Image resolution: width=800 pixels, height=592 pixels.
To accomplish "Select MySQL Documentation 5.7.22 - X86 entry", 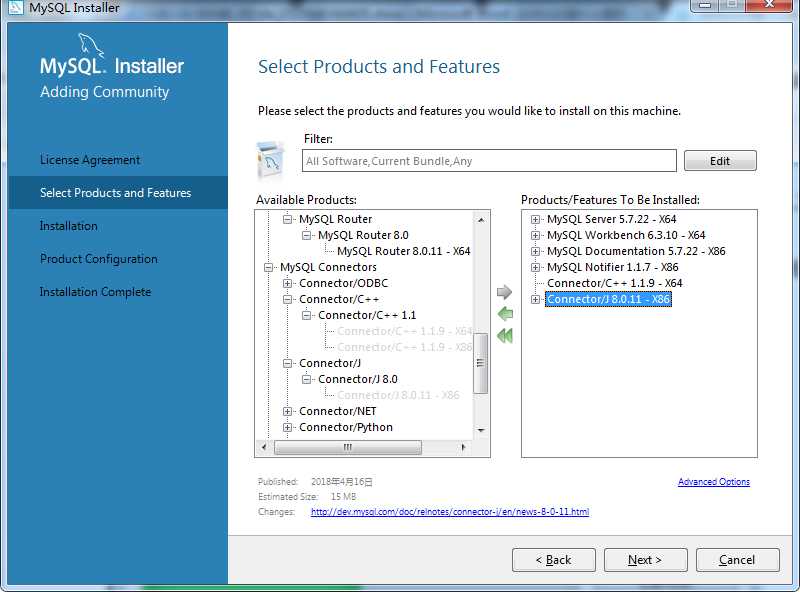I will [x=636, y=251].
